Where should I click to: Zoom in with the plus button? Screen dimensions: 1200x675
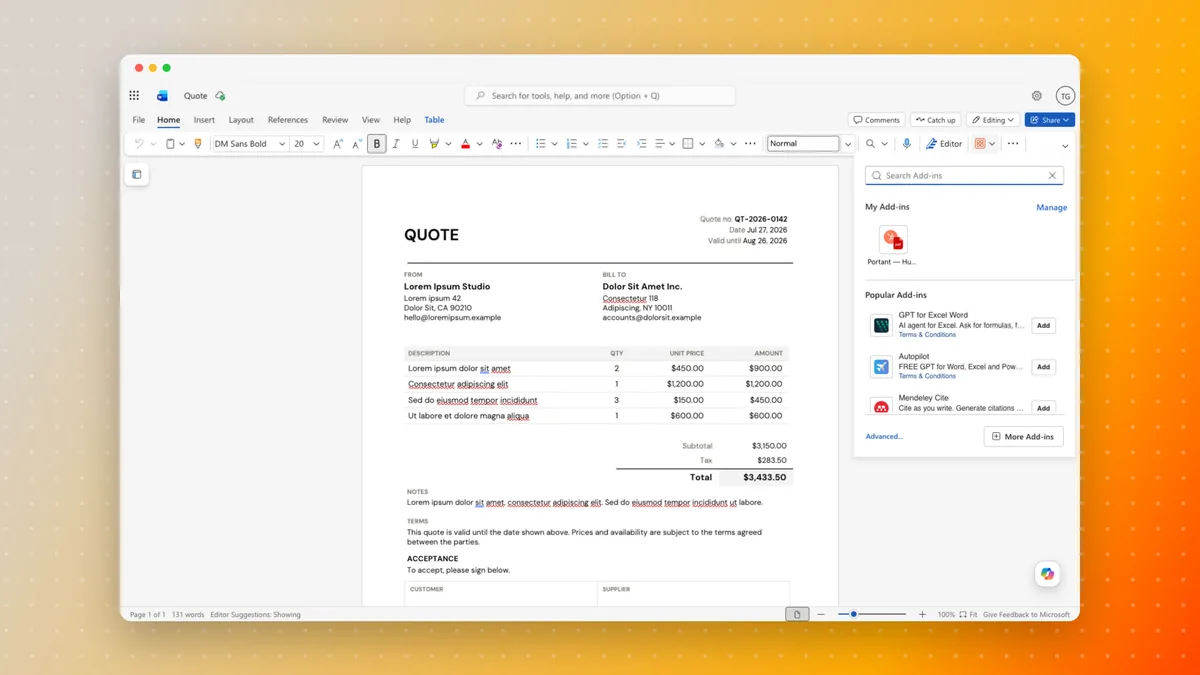(x=922, y=614)
